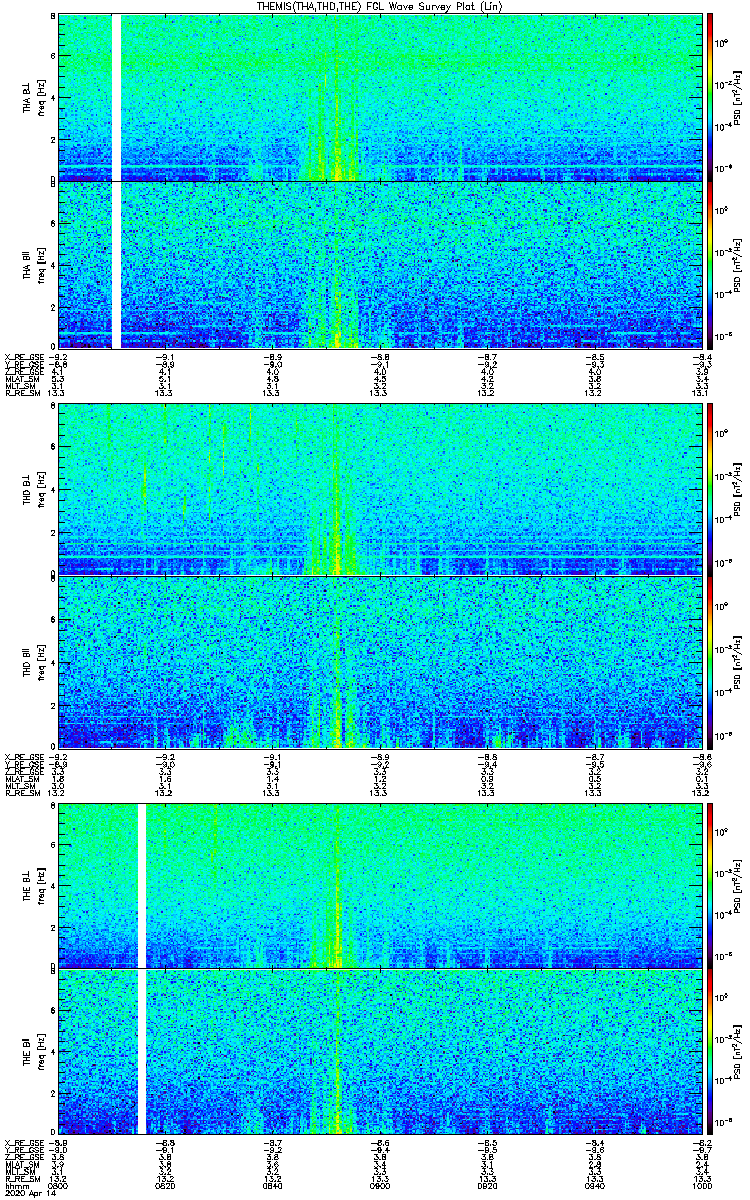Image resolution: width=750 pixels, height=1200 pixels.
Task: Click the THD B-perpendicular spectrogram panel
Action: click(379, 490)
